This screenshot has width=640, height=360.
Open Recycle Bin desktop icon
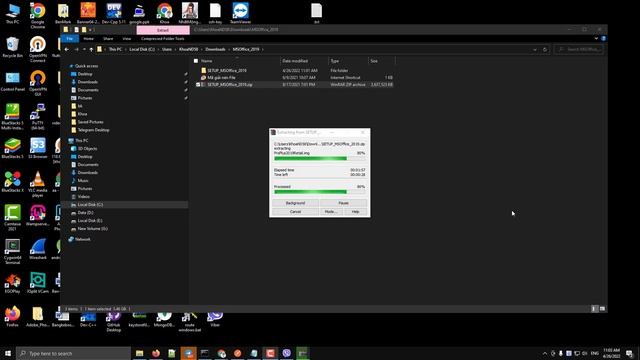13,47
